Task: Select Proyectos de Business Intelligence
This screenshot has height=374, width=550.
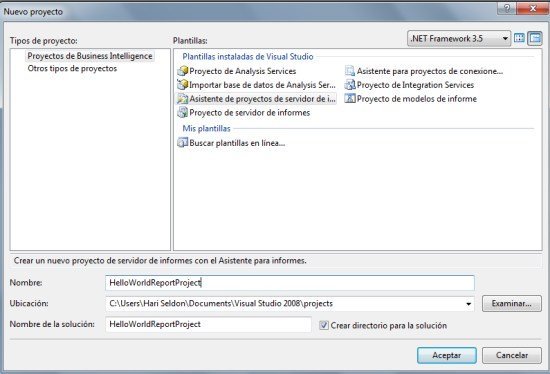Action: point(90,56)
